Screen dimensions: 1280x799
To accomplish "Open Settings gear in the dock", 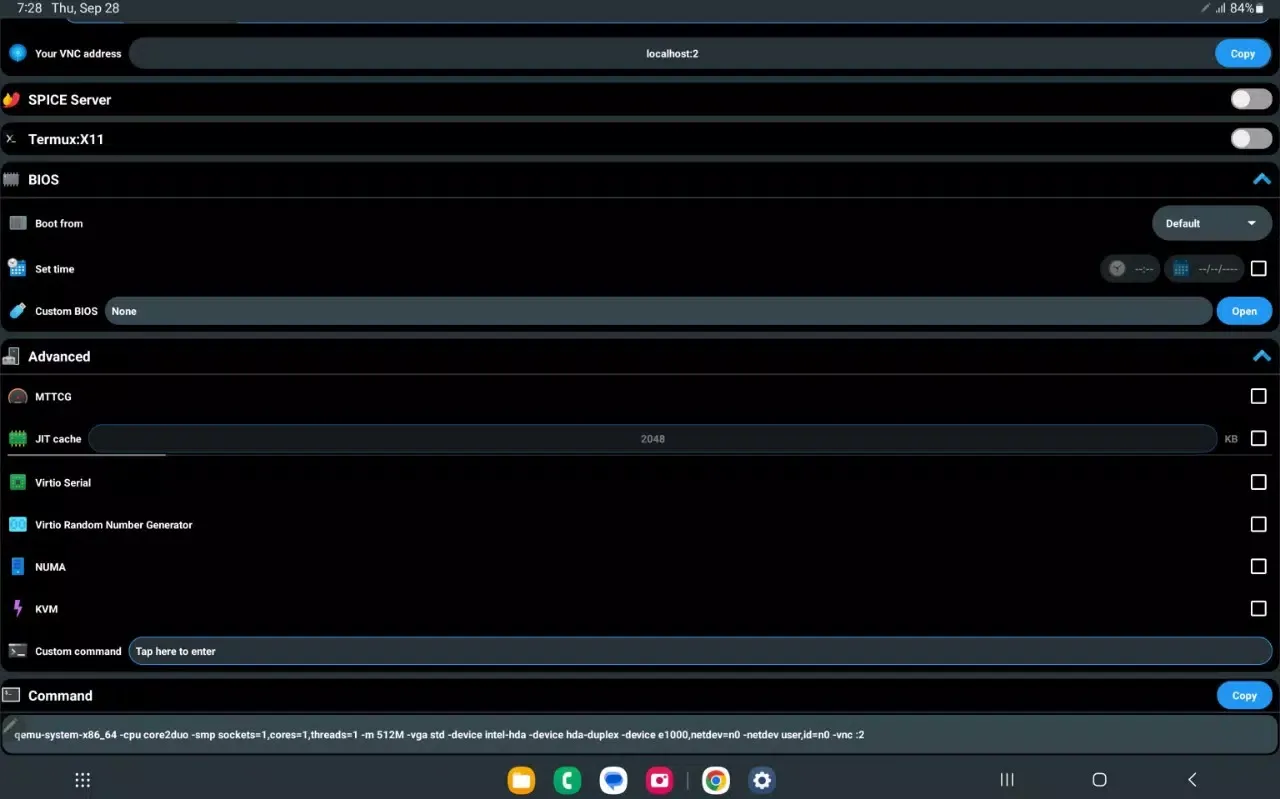I will tap(762, 780).
